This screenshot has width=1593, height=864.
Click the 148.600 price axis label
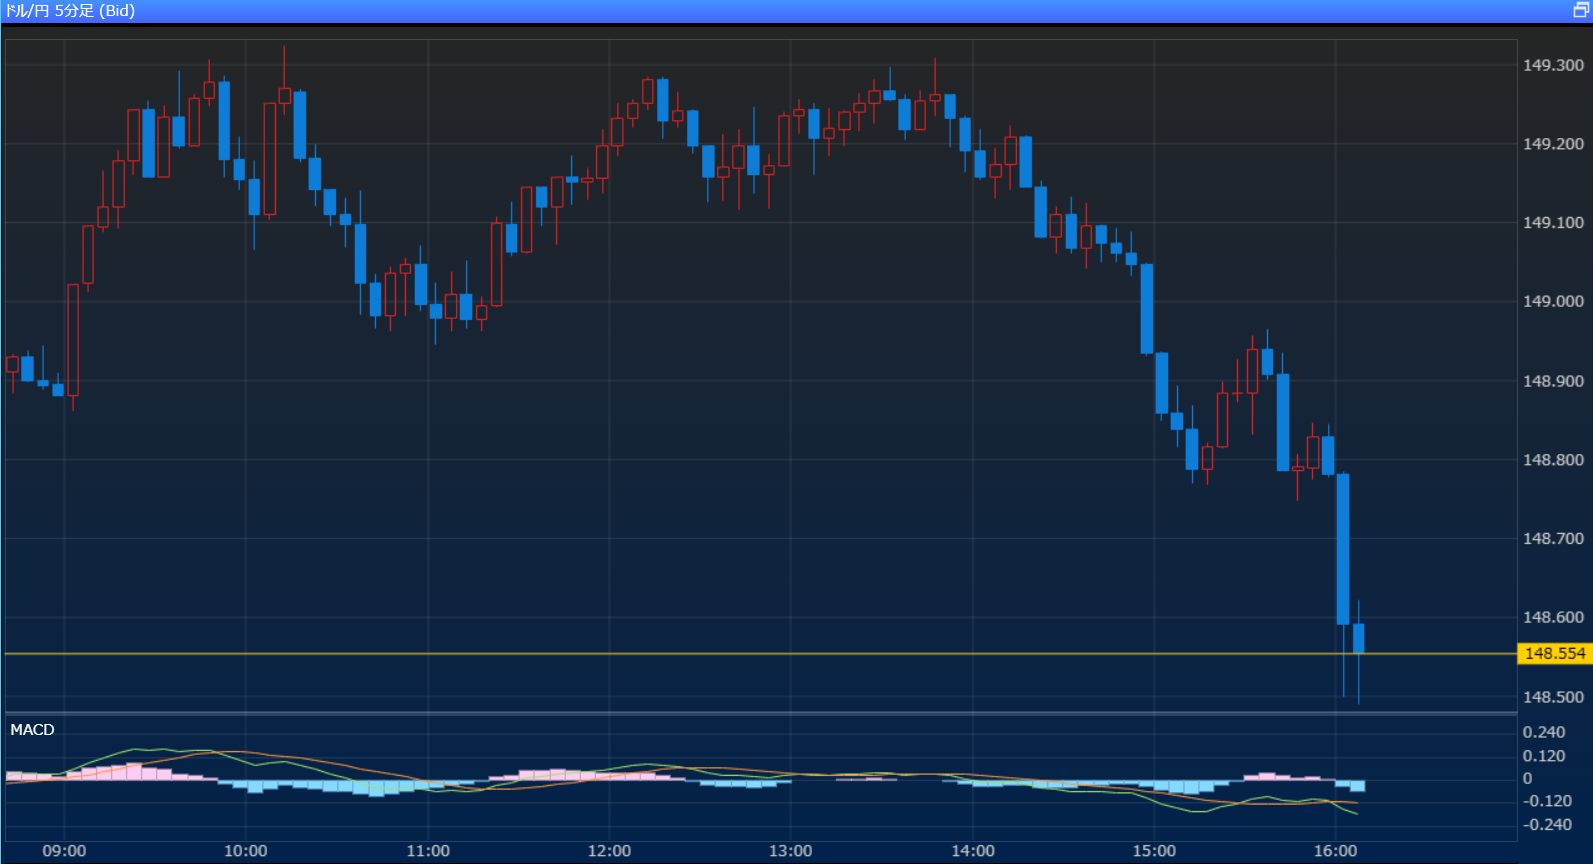[1553, 618]
